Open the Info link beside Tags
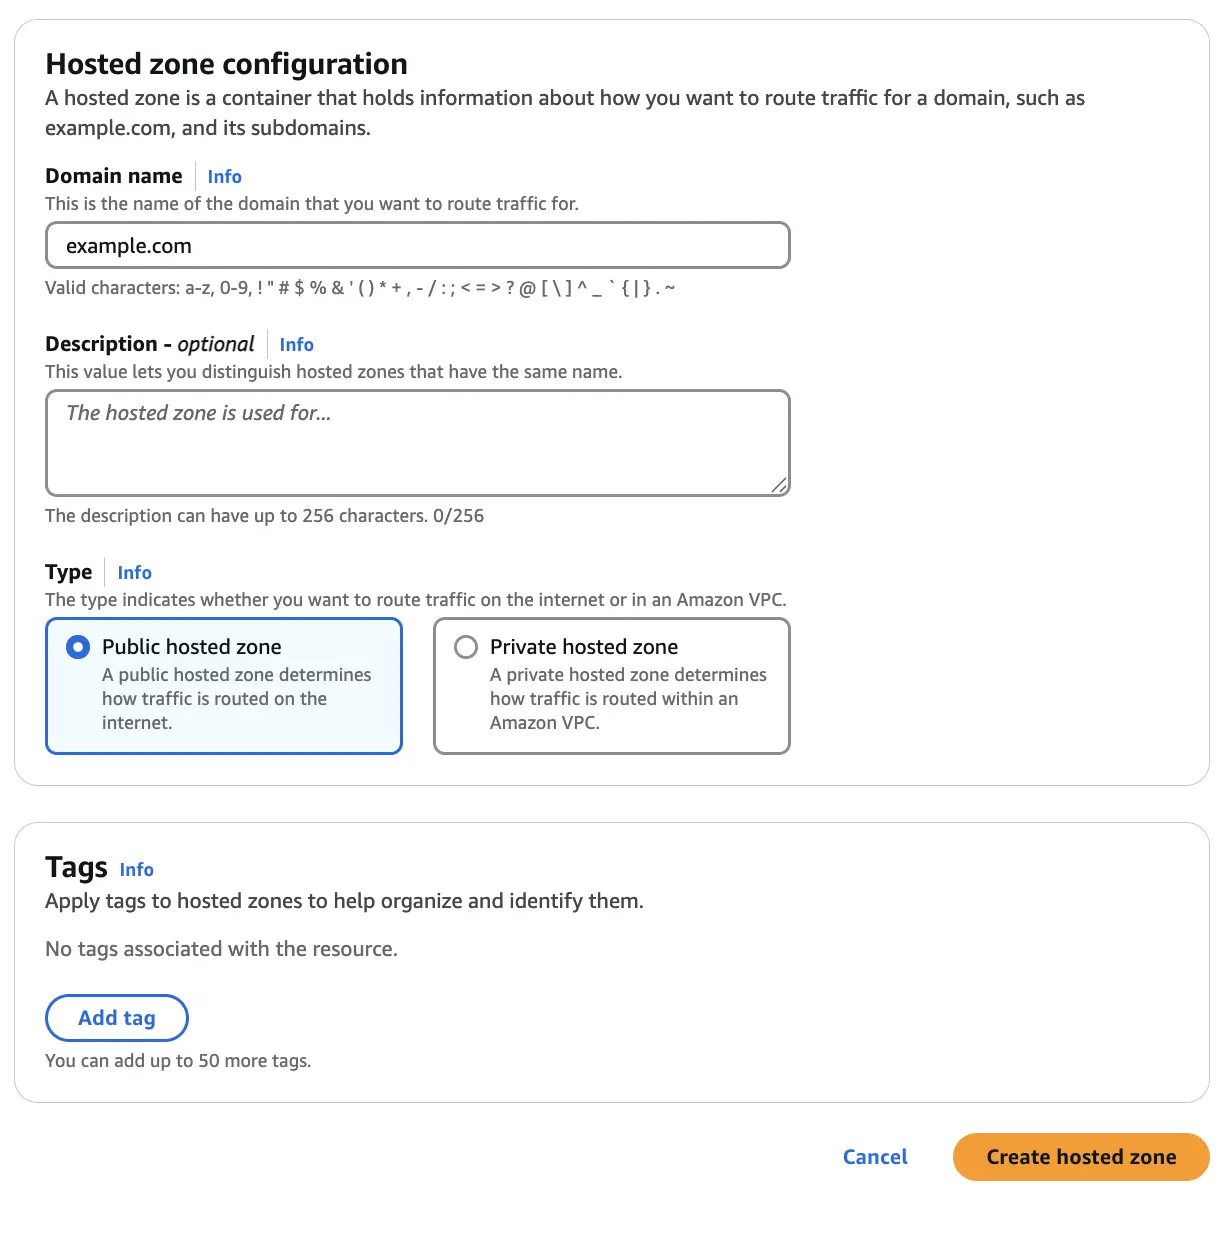 coord(136,870)
